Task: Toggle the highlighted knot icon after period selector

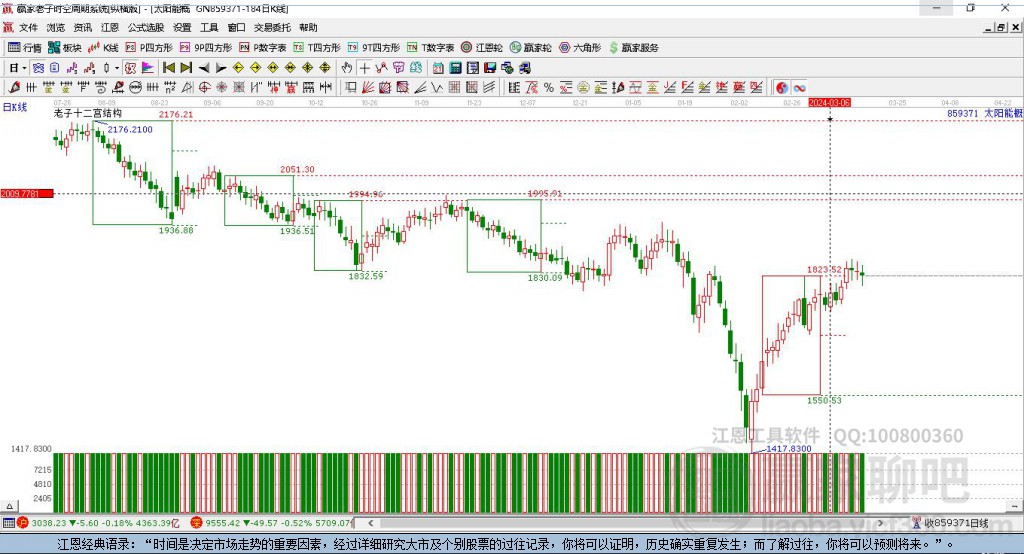Action: click(39, 68)
